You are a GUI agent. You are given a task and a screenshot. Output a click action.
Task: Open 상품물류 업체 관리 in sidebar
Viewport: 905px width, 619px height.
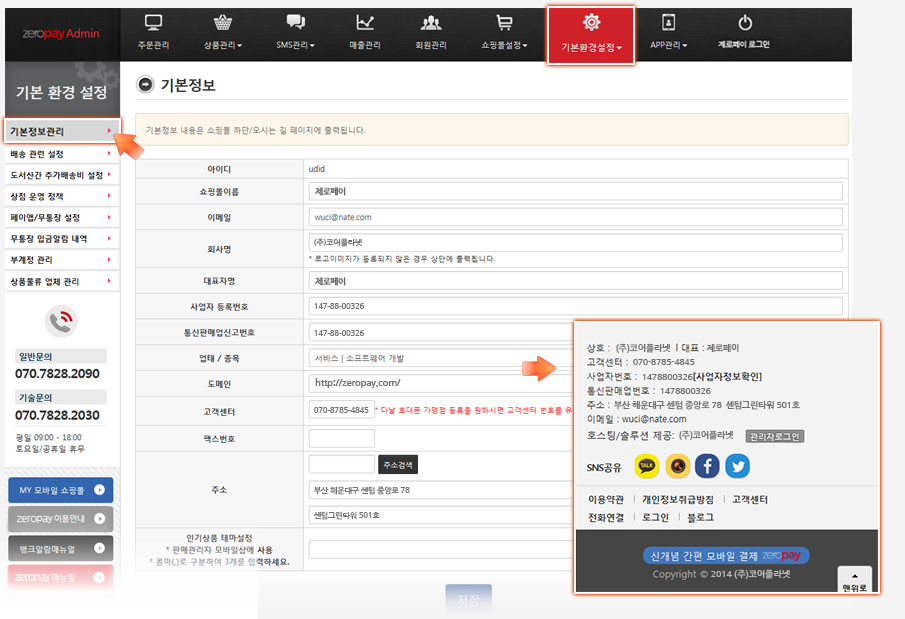click(x=62, y=281)
